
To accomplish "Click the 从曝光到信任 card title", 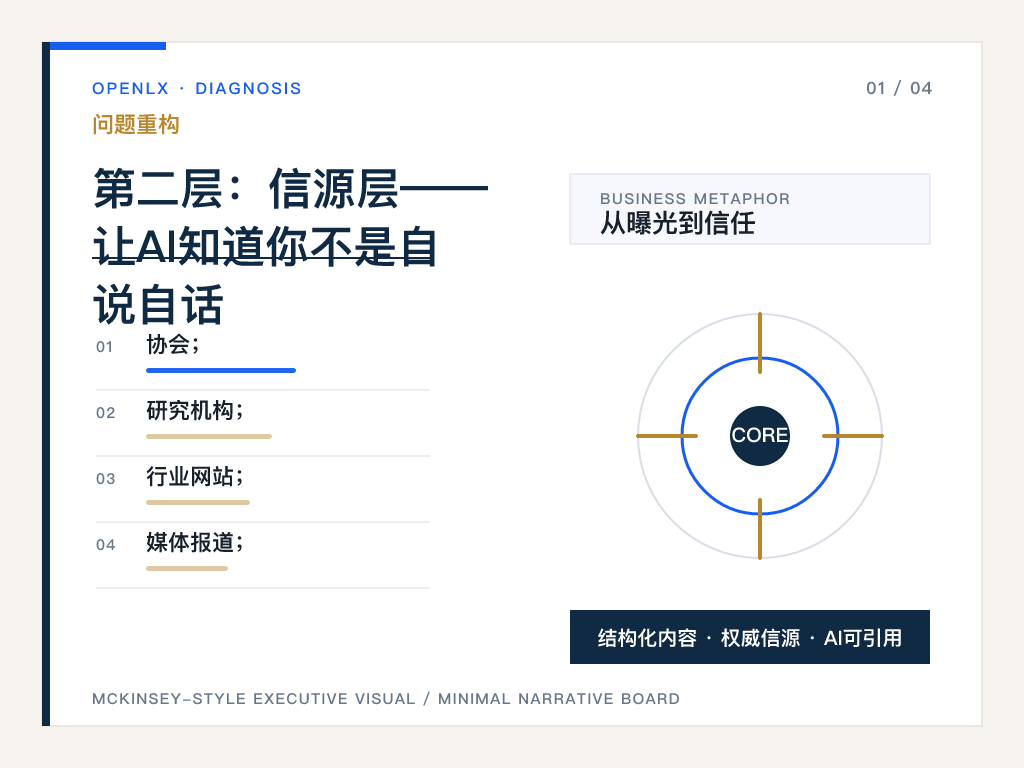I will 678,223.
